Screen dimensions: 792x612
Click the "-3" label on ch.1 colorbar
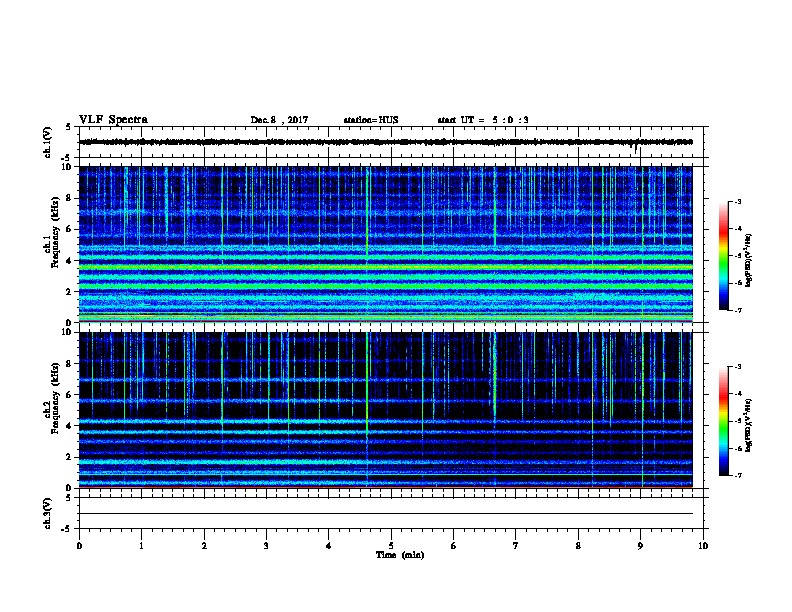737,201
